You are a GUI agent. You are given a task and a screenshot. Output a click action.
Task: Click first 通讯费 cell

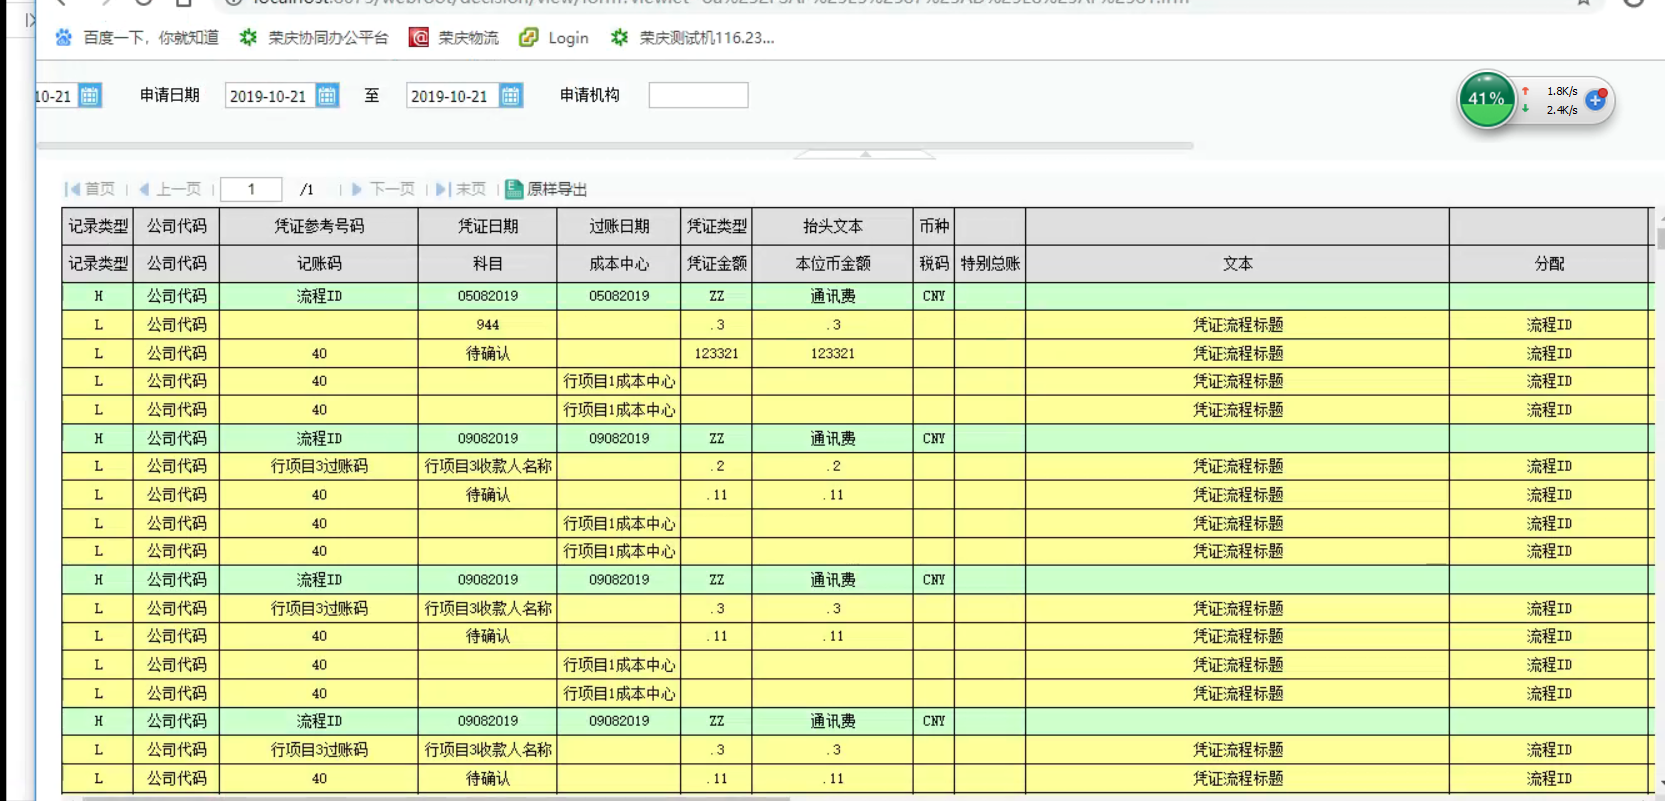tap(833, 296)
